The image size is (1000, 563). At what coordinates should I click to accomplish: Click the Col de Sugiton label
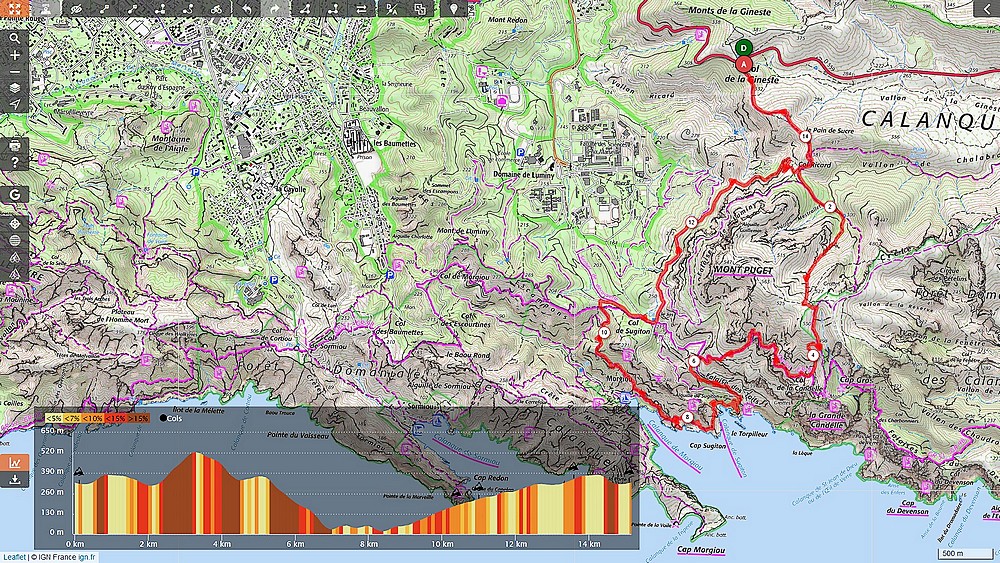633,327
